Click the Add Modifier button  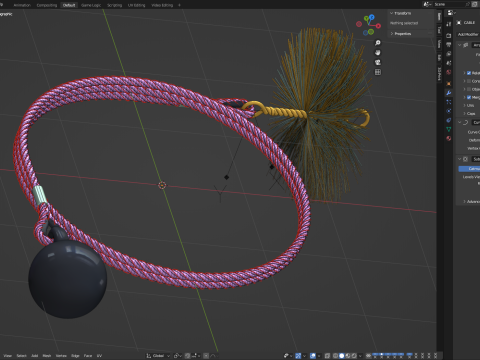tap(468, 34)
